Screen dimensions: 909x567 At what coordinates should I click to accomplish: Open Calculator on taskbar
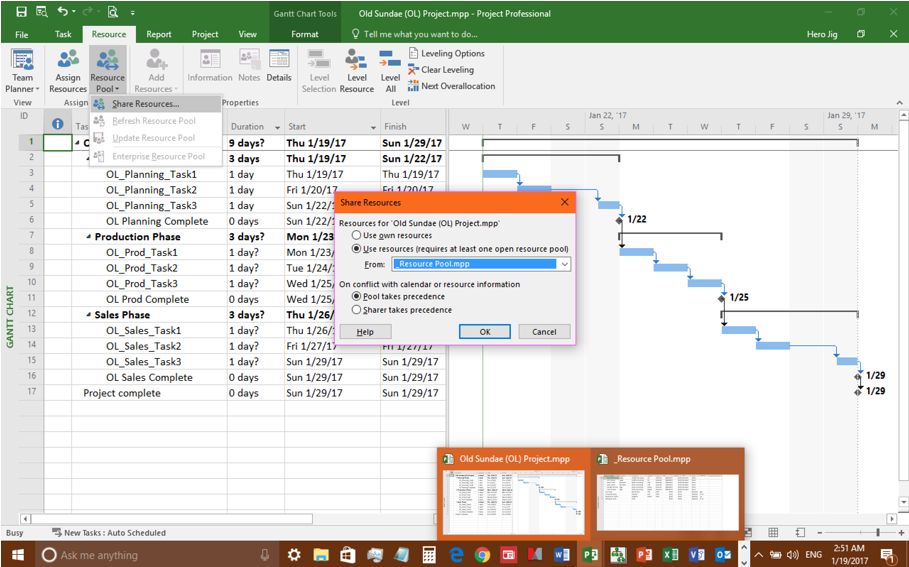coord(429,555)
